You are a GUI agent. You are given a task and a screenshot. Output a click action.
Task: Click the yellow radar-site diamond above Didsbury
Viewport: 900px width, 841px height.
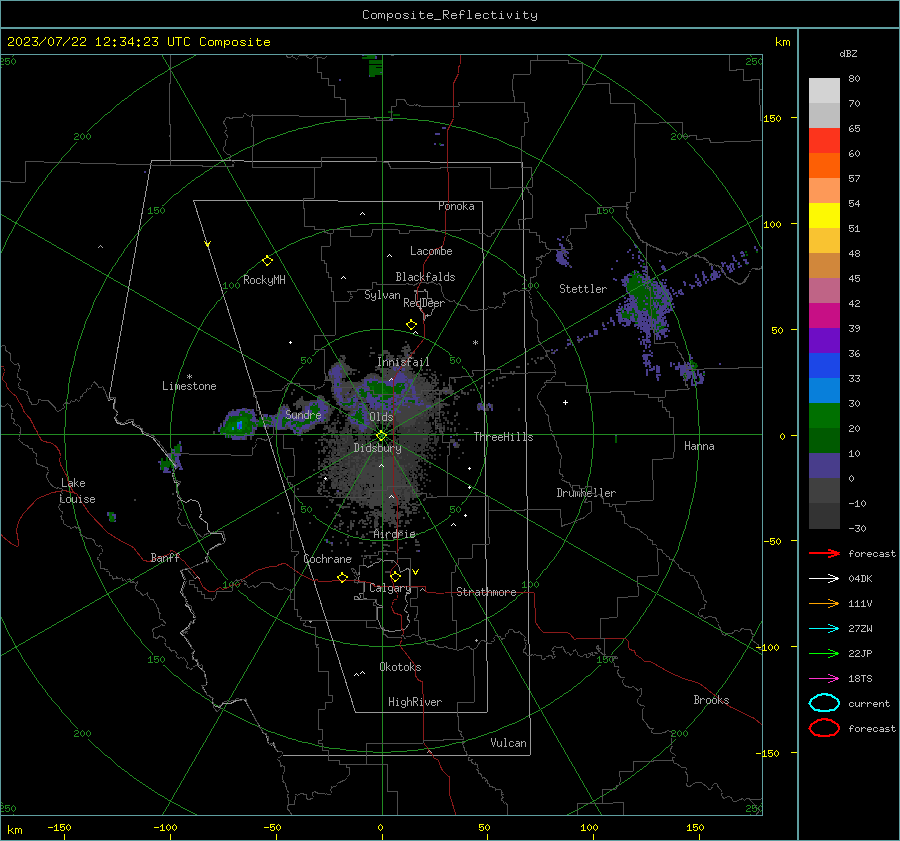tap(381, 435)
